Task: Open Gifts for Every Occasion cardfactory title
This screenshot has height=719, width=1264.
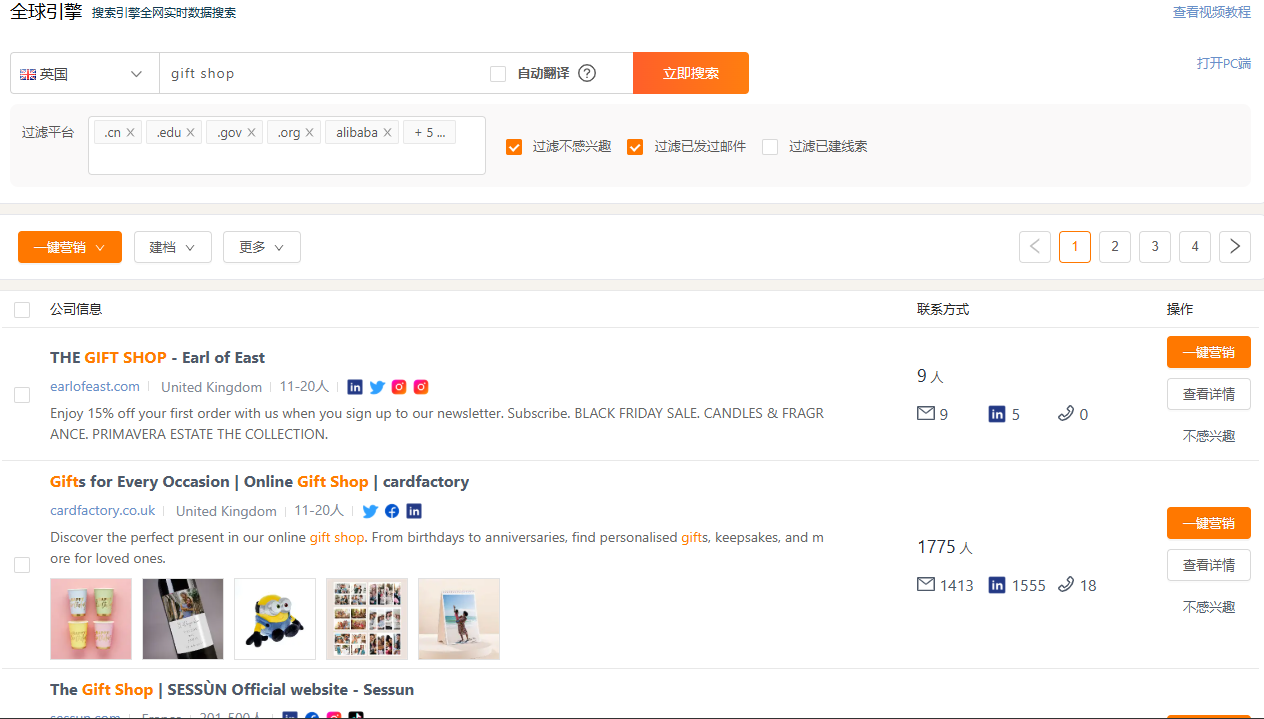Action: coord(259,481)
